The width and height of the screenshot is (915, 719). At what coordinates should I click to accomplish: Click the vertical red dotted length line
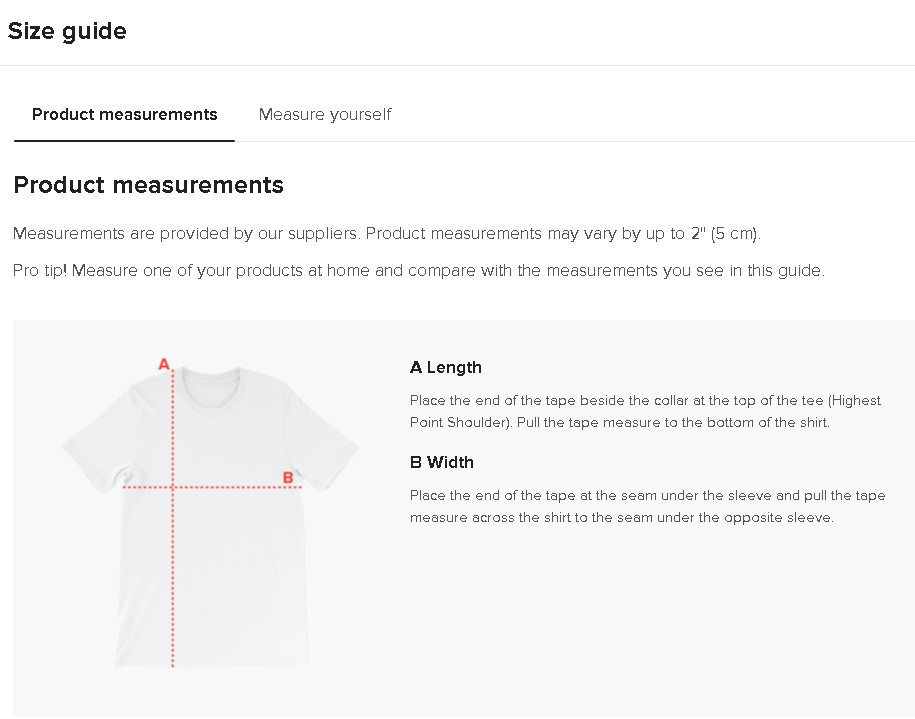tap(173, 580)
